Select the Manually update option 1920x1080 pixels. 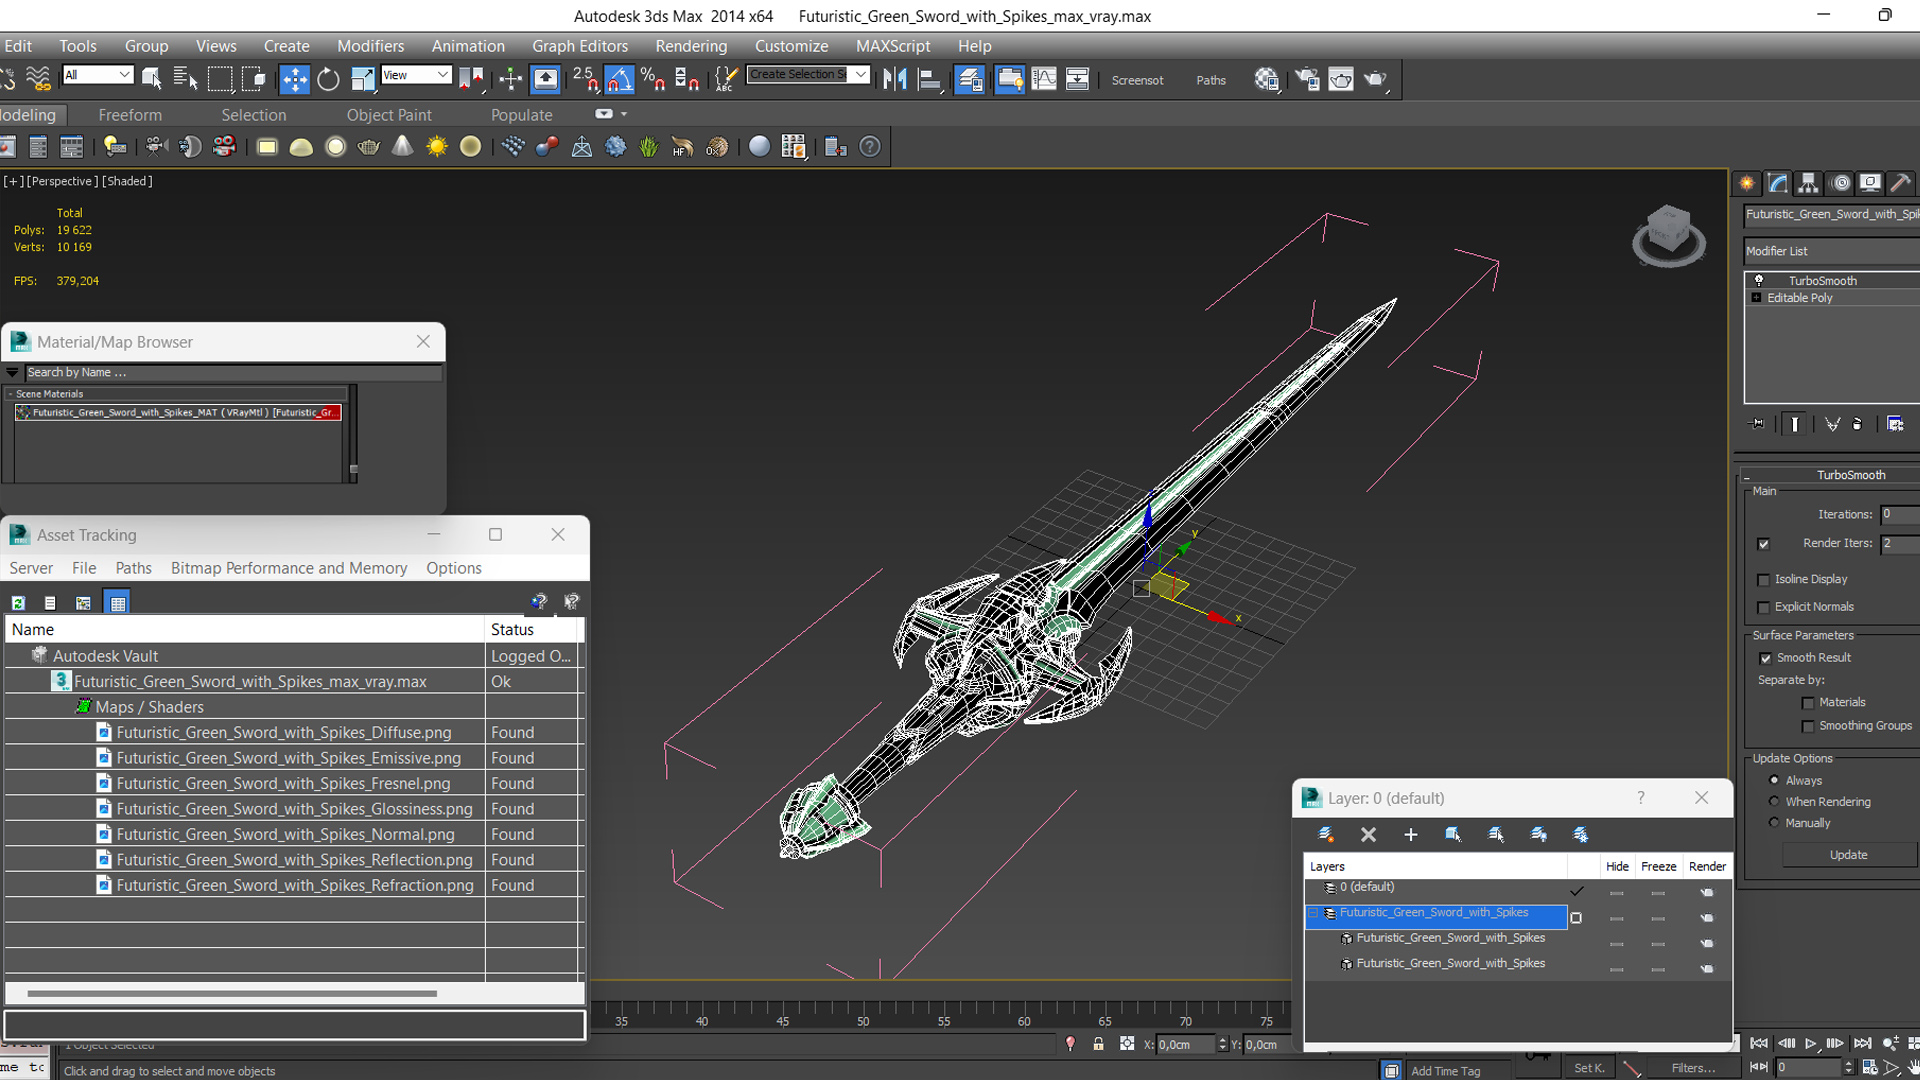pyautogui.click(x=1774, y=822)
